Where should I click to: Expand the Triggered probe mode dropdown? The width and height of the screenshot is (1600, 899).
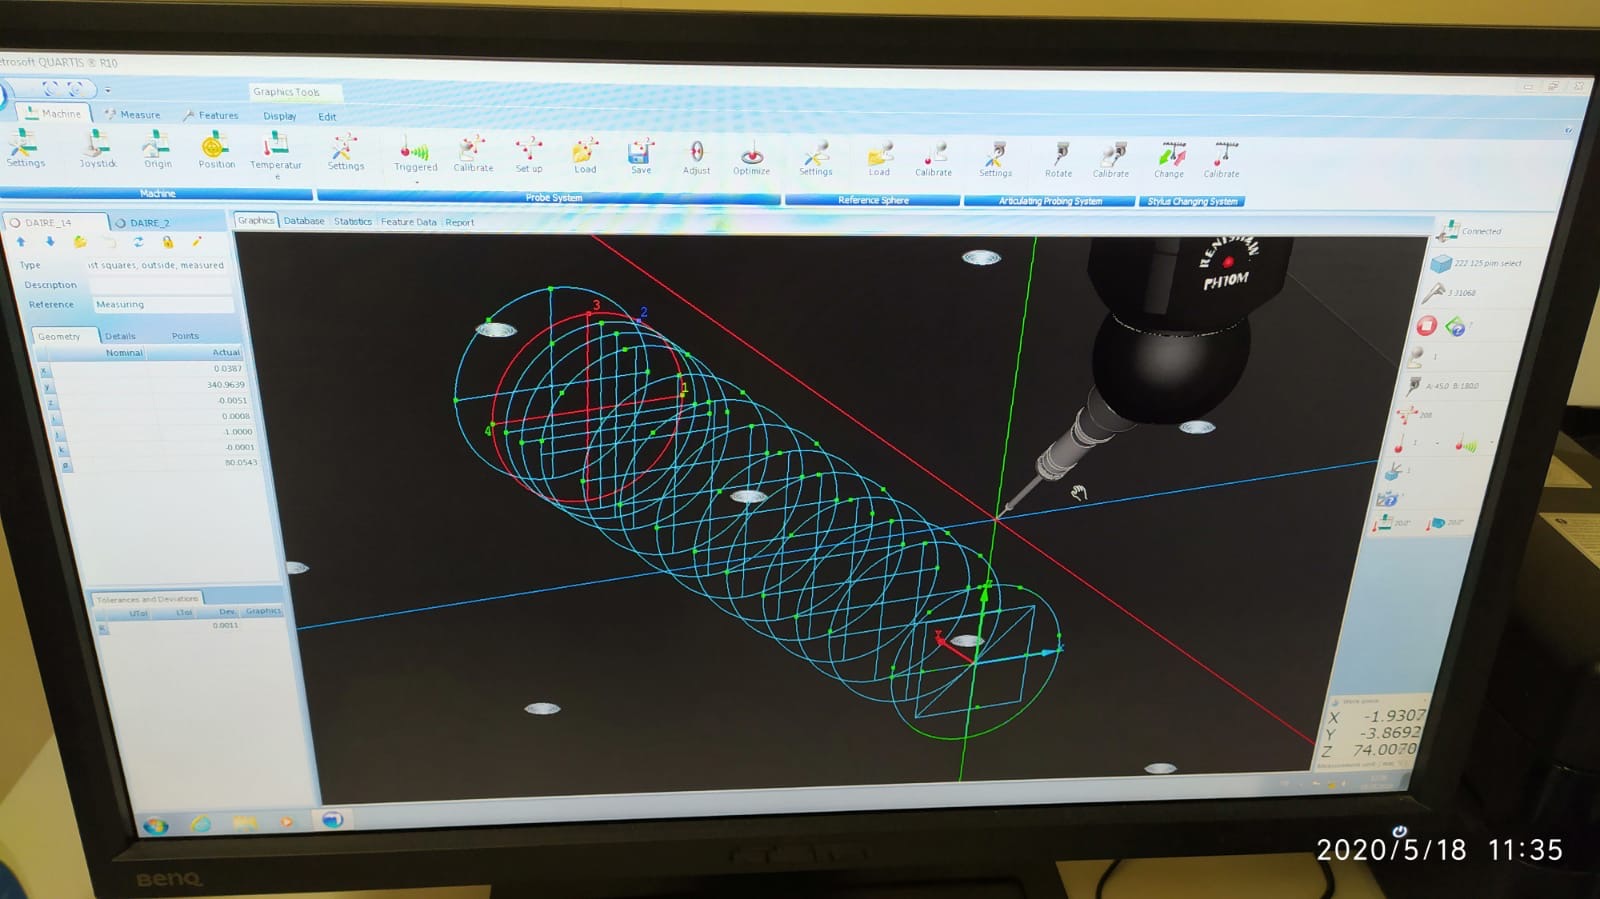point(416,182)
